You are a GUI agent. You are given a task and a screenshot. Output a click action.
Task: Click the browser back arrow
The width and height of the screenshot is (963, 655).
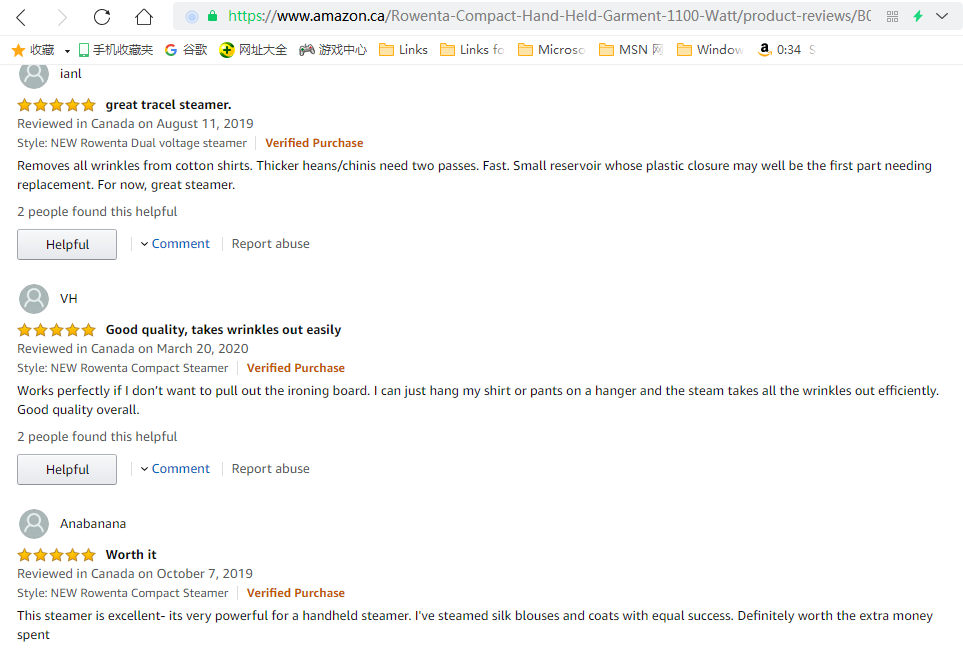(21, 17)
